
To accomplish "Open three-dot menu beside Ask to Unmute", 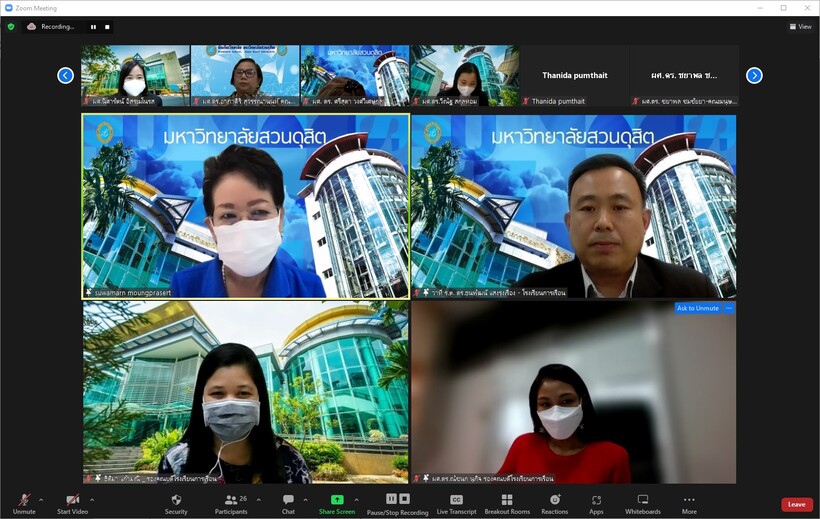I will (729, 308).
